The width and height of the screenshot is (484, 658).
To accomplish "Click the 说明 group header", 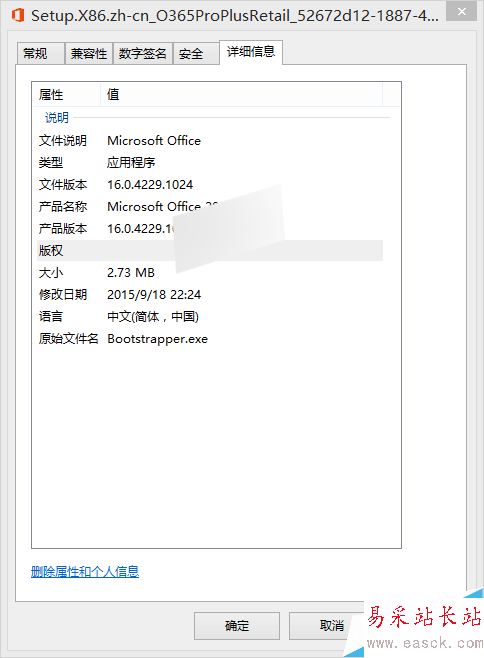I will 57,118.
